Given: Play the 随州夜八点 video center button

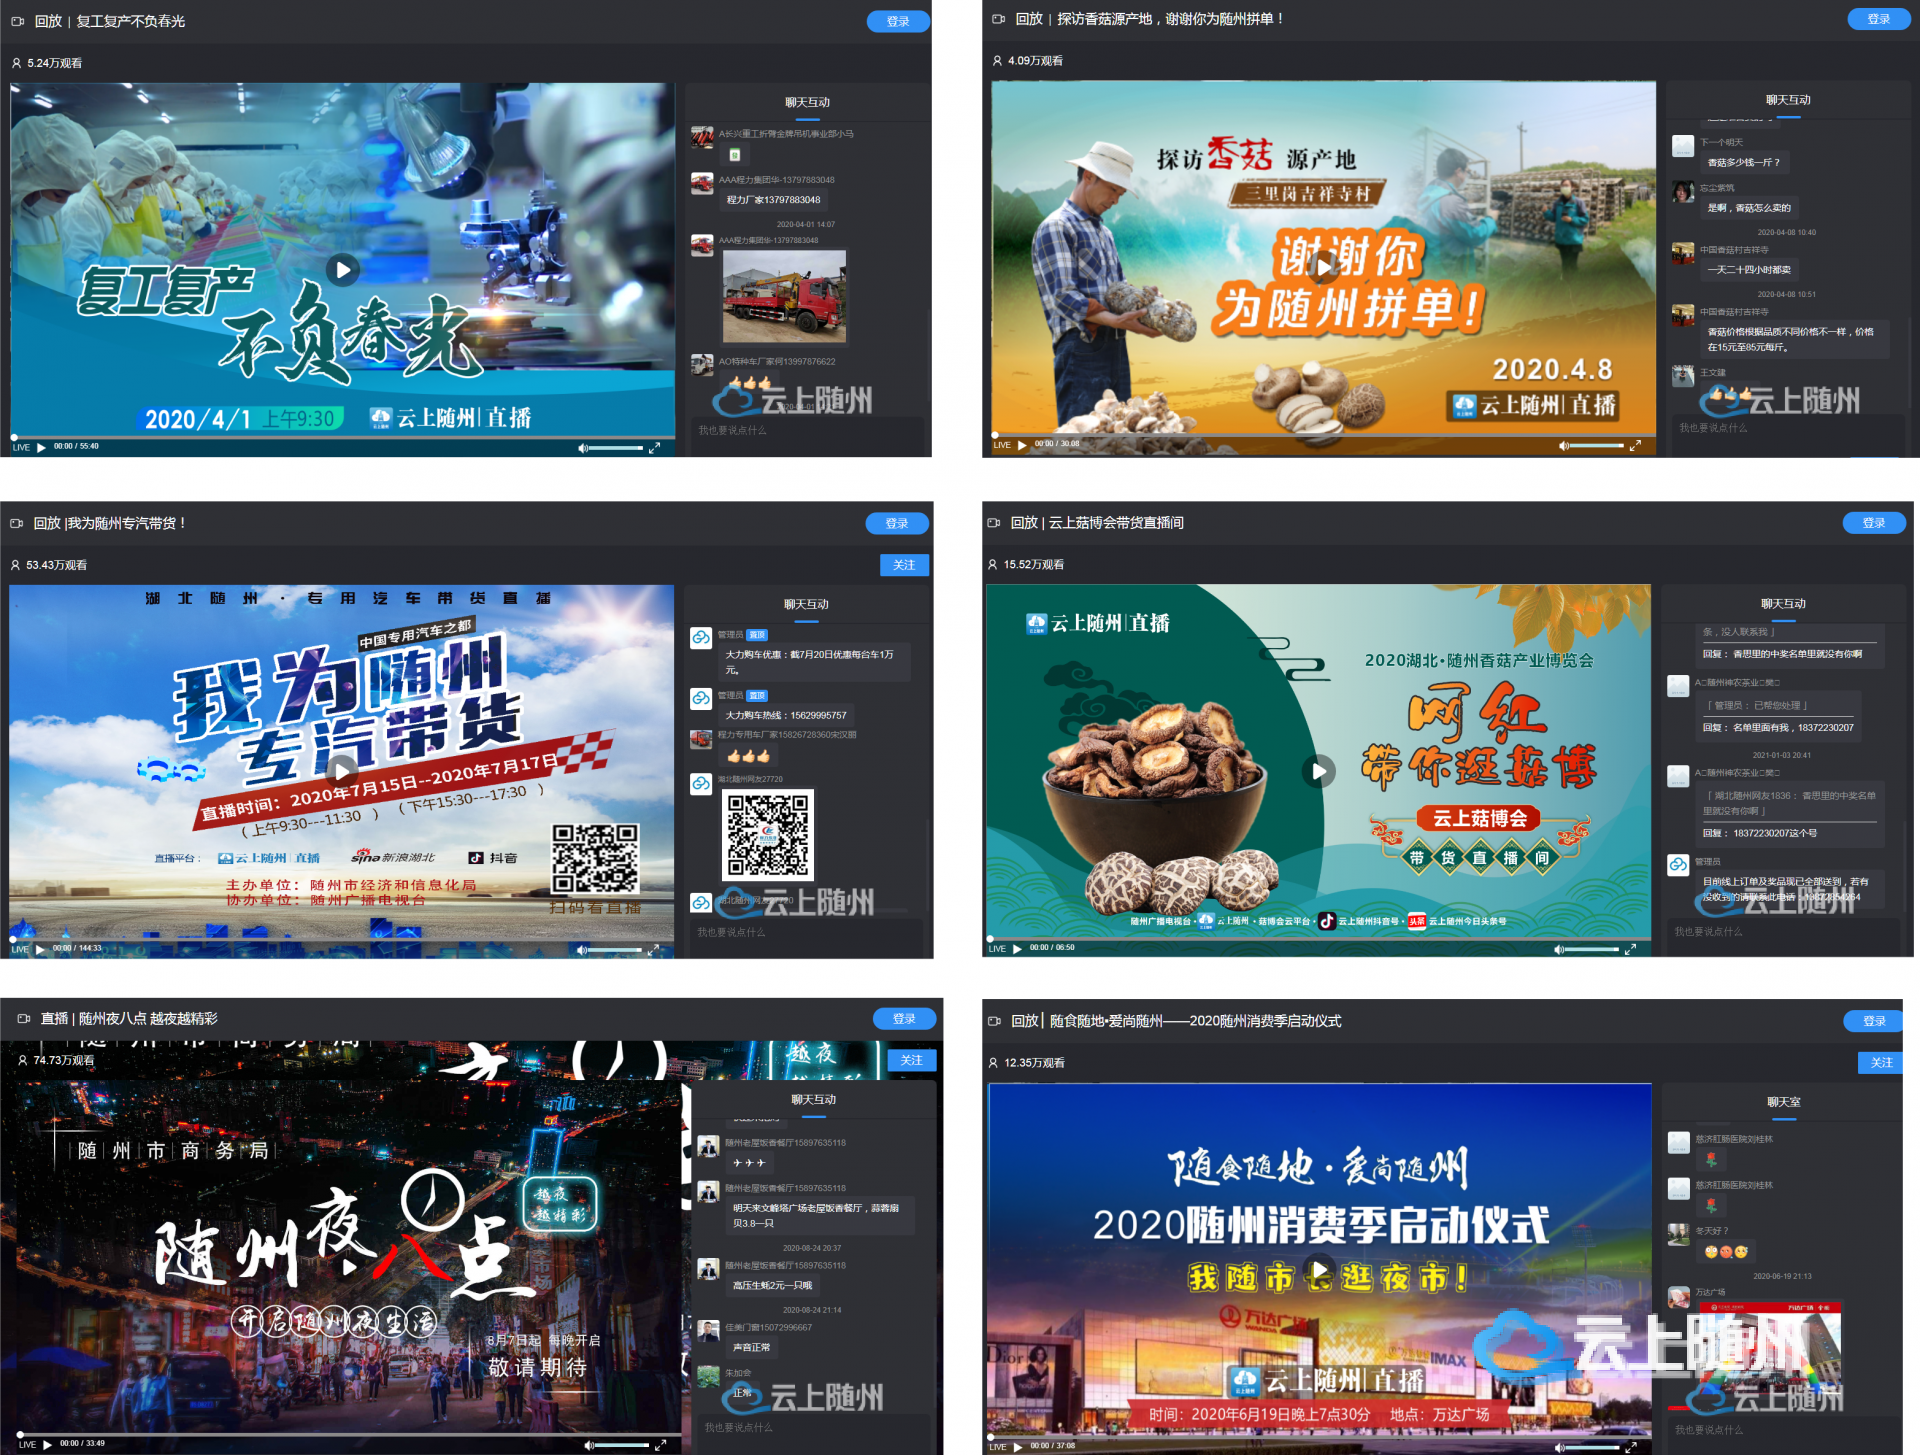Looking at the screenshot, I should [347, 1265].
